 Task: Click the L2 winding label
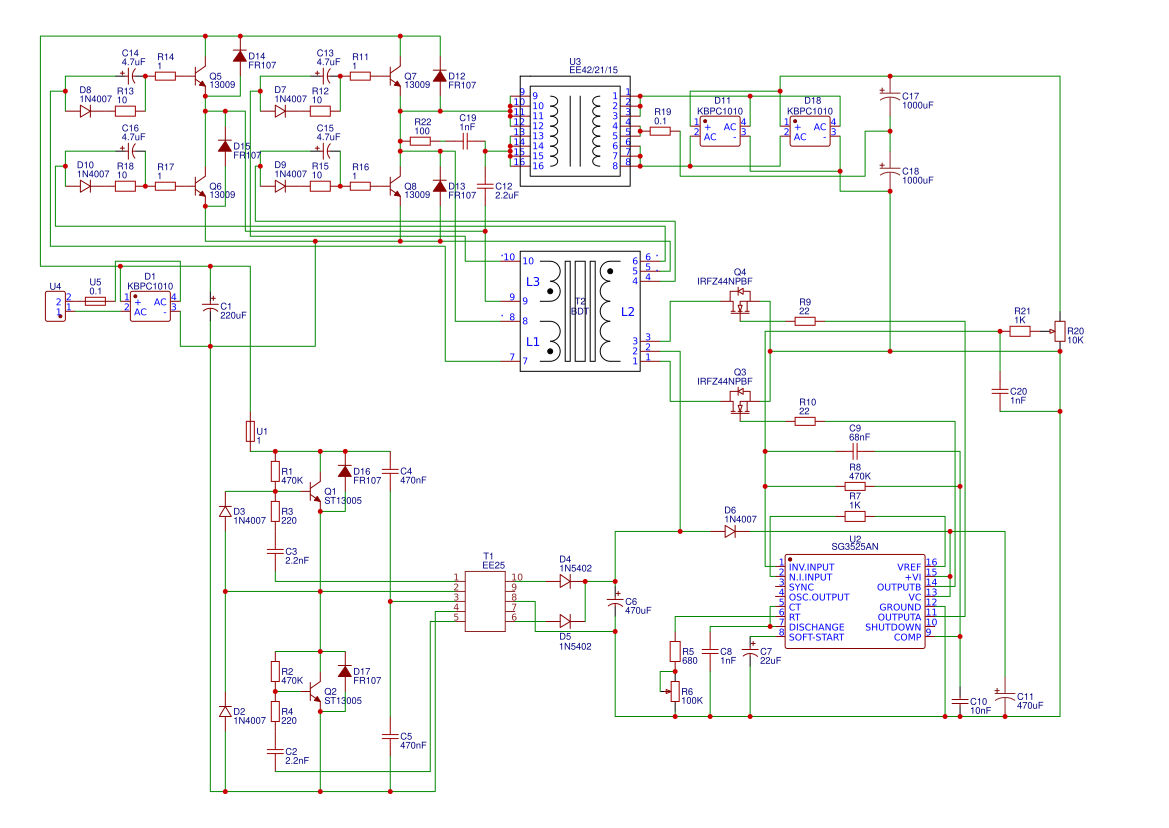click(x=628, y=312)
